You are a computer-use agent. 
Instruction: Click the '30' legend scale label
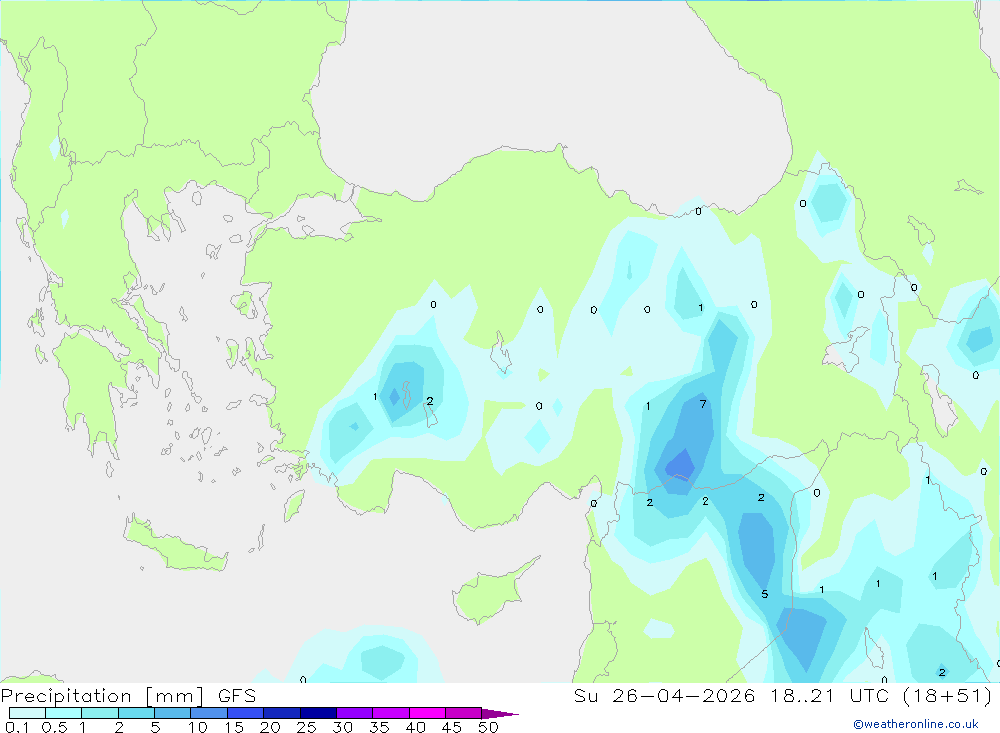(342, 727)
